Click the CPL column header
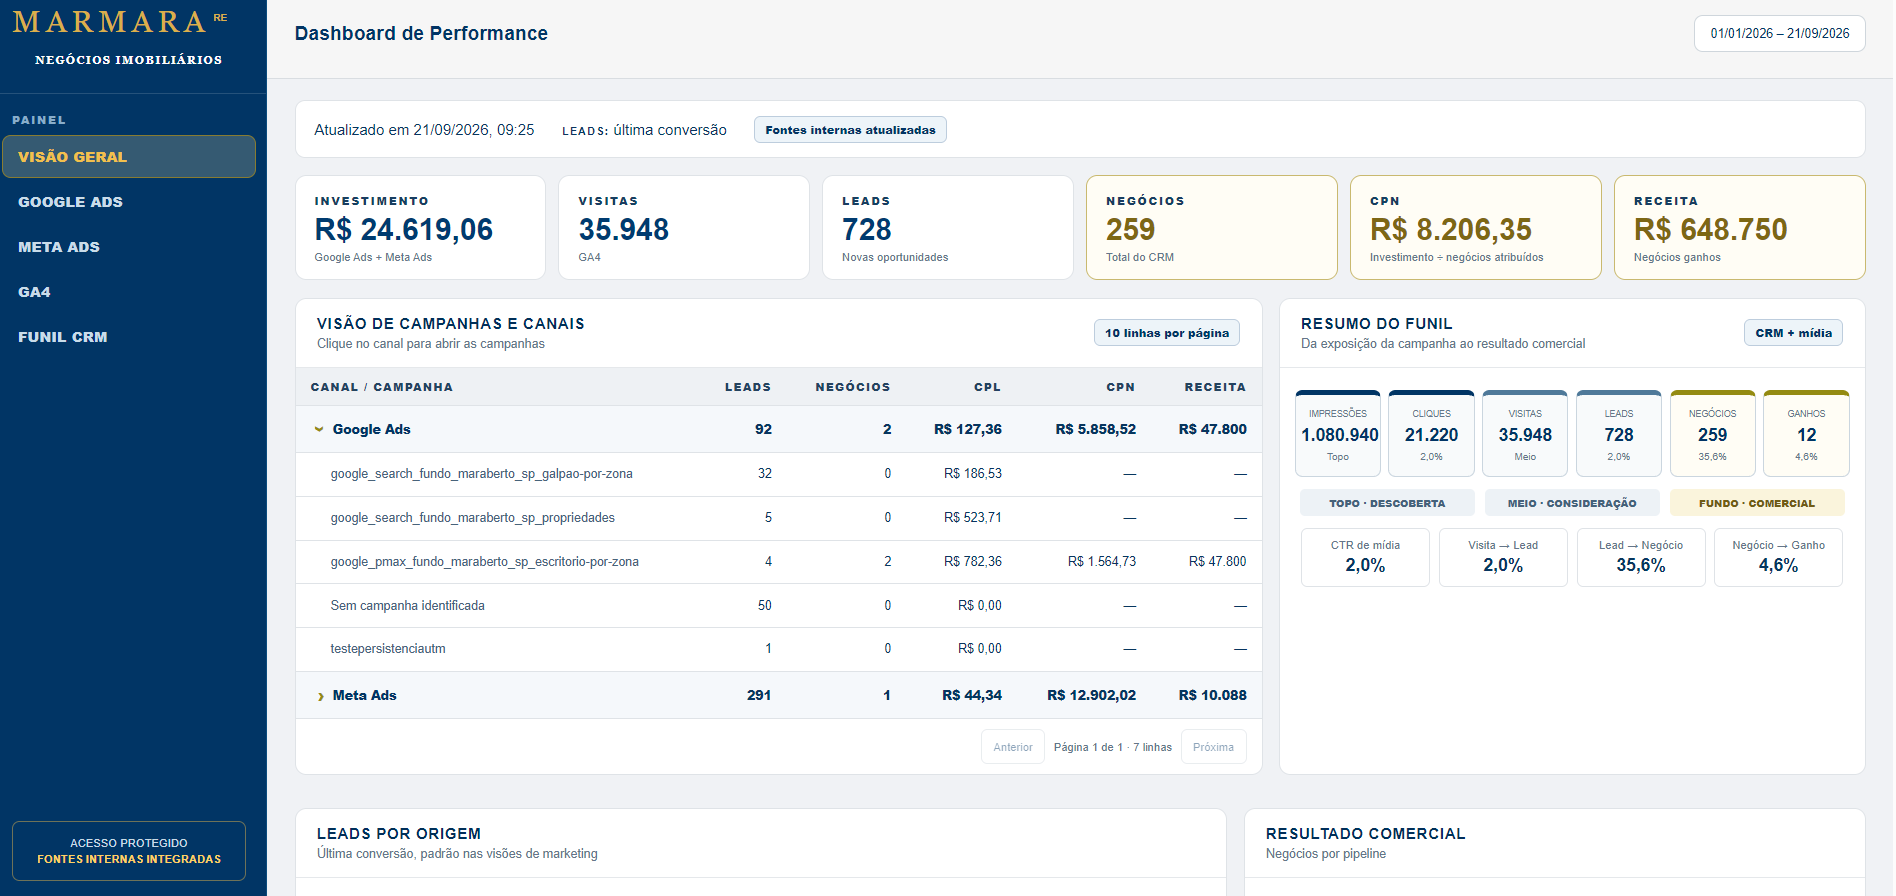Viewport: 1896px width, 896px height. 987,387
